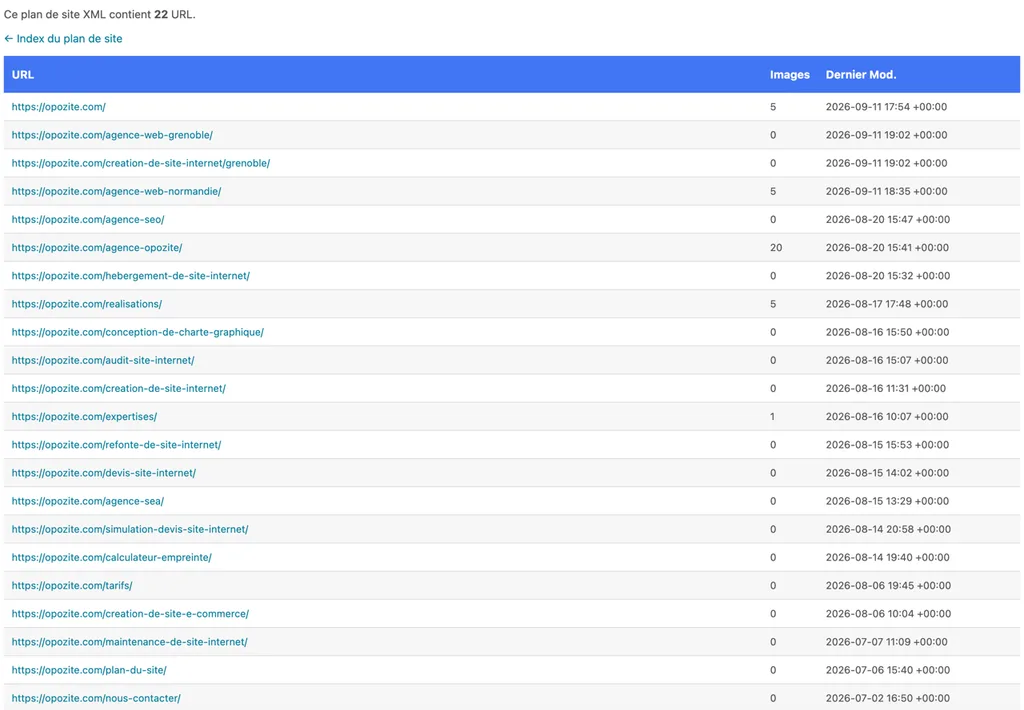The image size is (1024, 710).
Task: Click the image count 5 in the realisations row
Action: coord(773,303)
